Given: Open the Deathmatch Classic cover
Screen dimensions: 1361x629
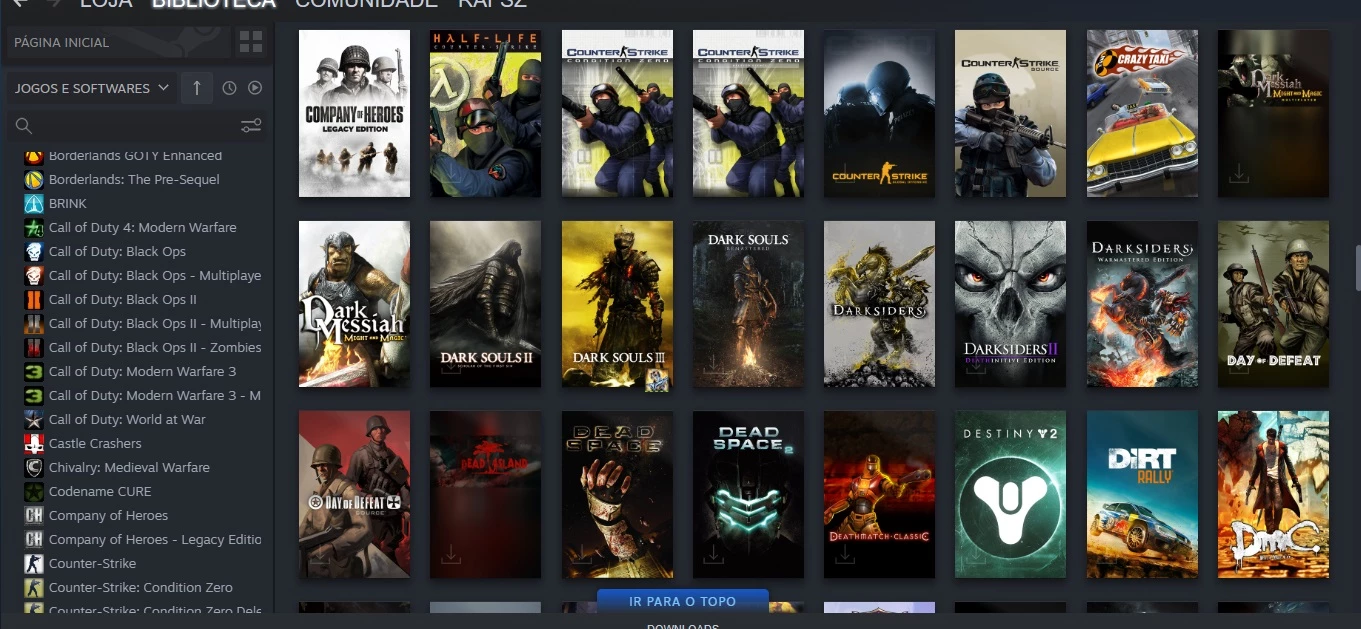Looking at the screenshot, I should click(879, 494).
